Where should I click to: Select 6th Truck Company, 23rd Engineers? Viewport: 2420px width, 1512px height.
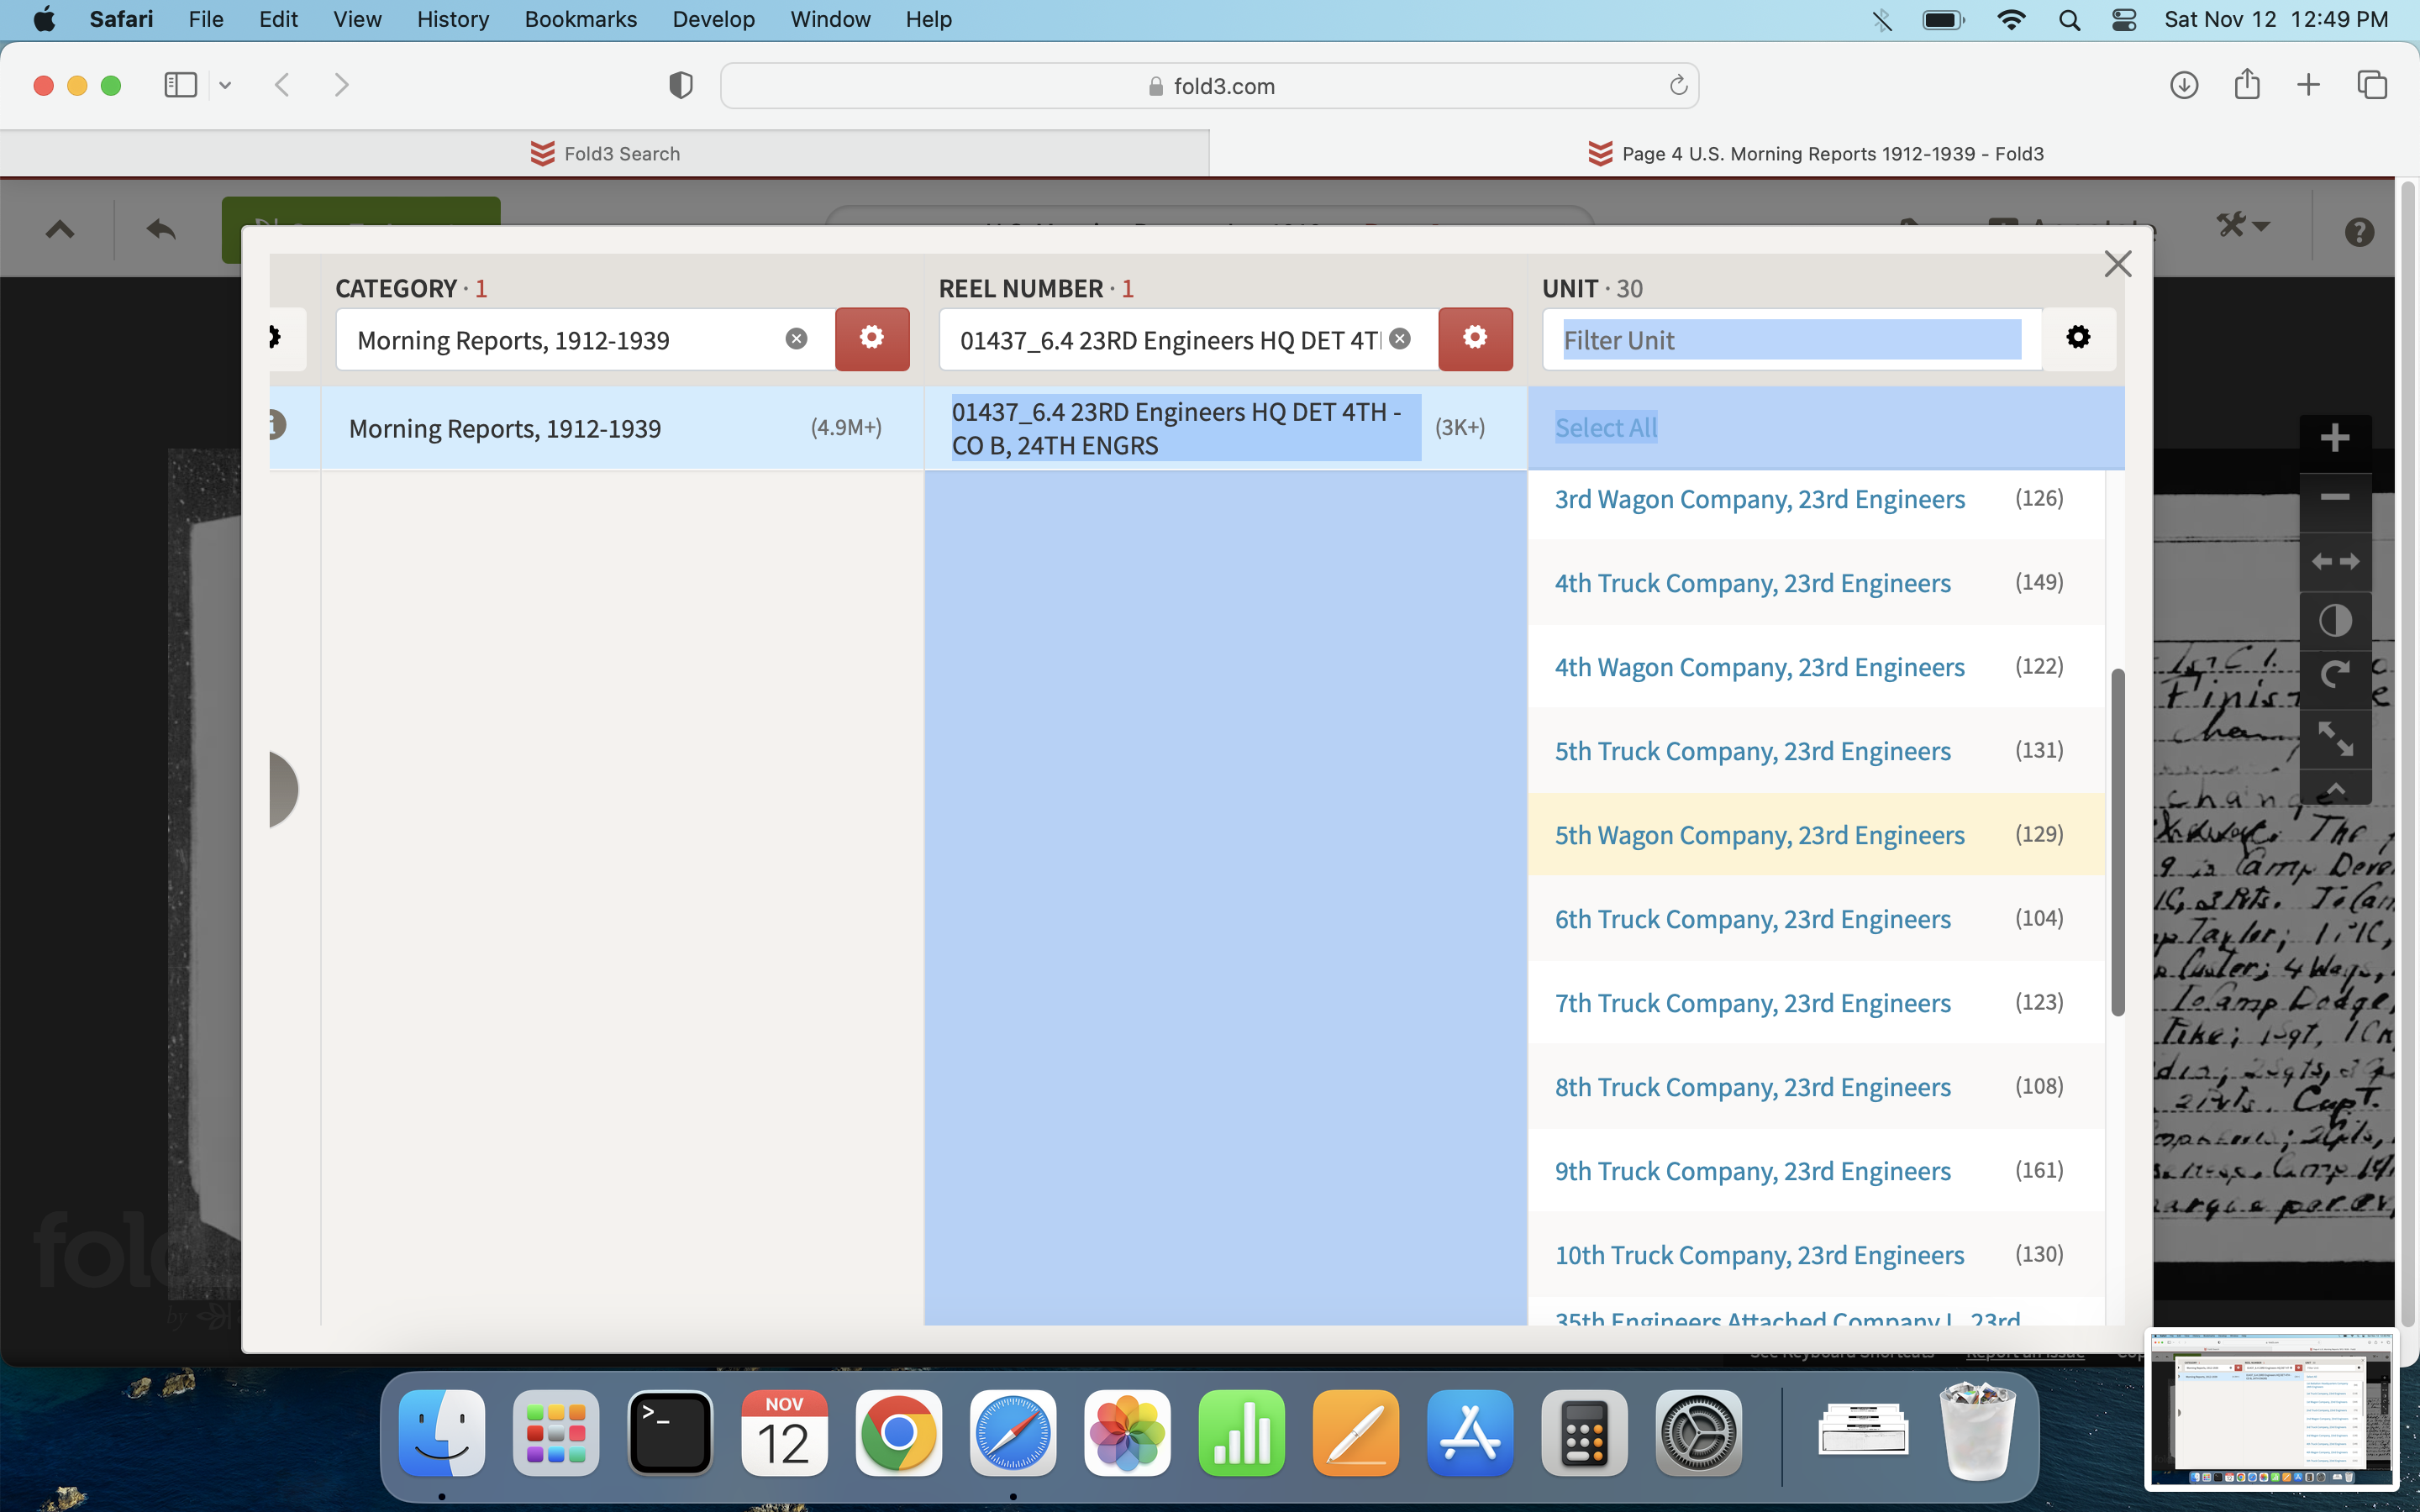(1752, 918)
